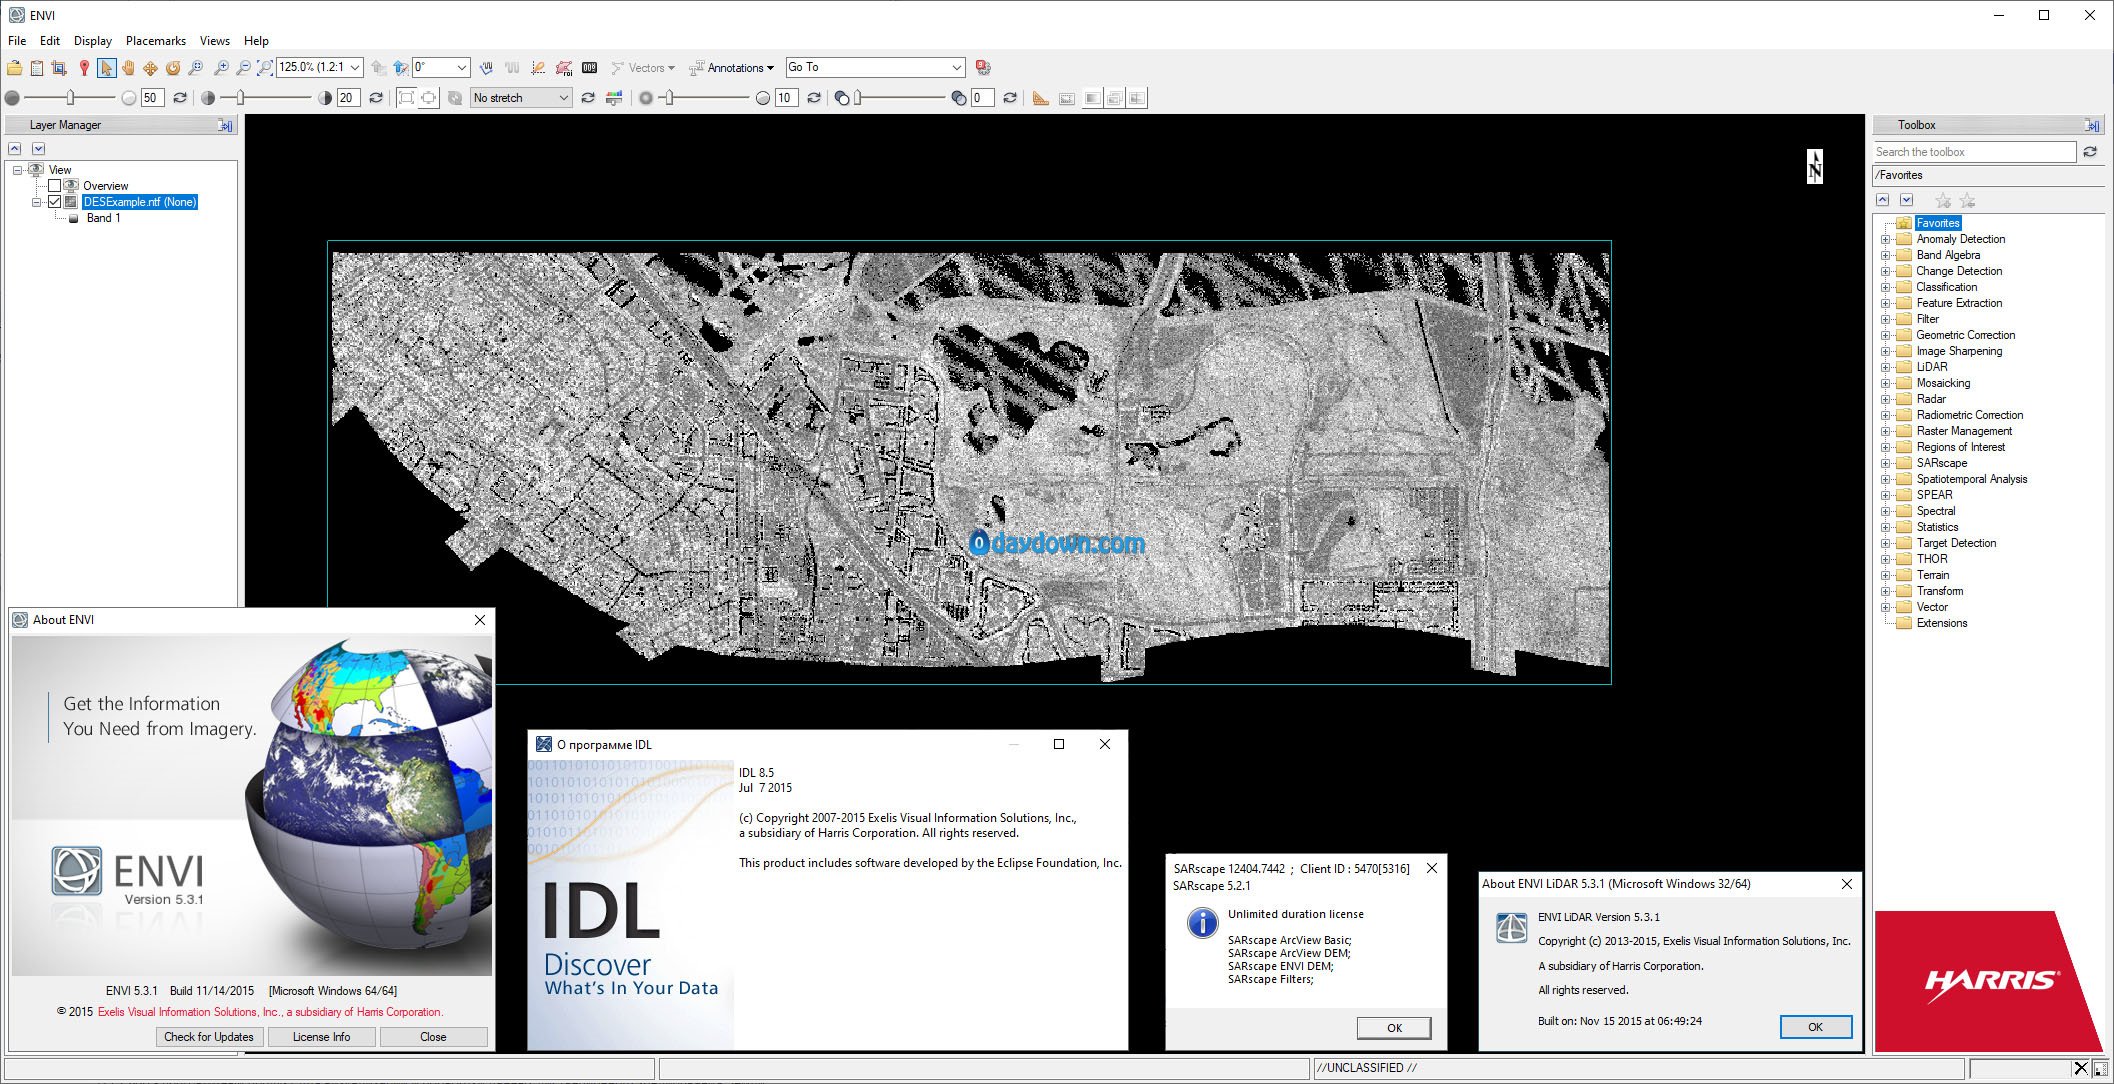Collapse the View tree node
This screenshot has height=1084, width=2114.
coord(18,170)
